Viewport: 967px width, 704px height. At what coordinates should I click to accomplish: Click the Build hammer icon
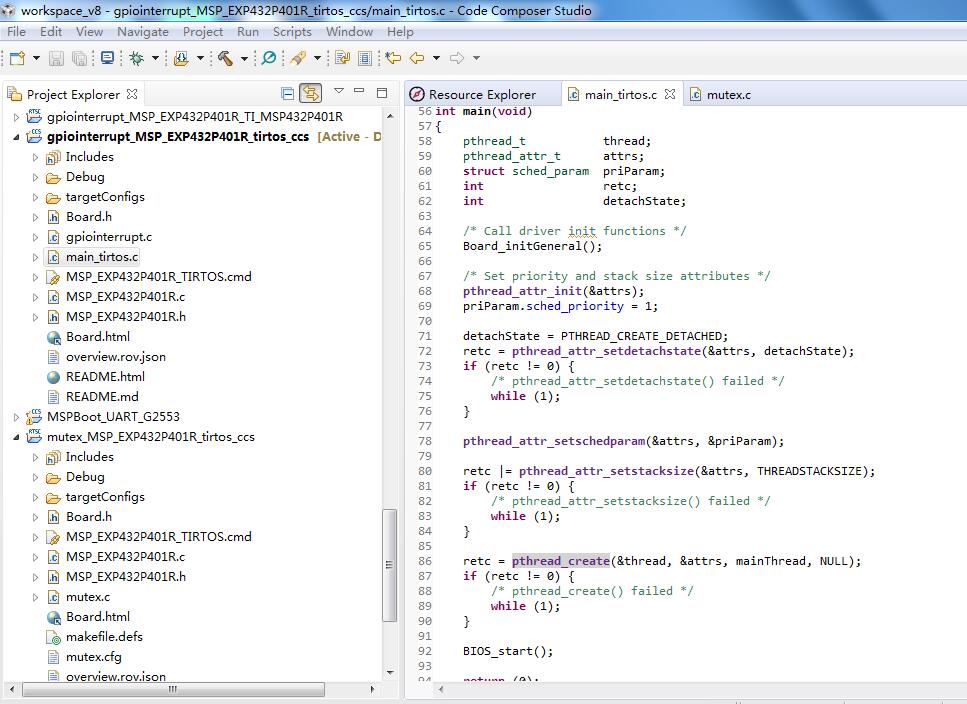point(225,58)
